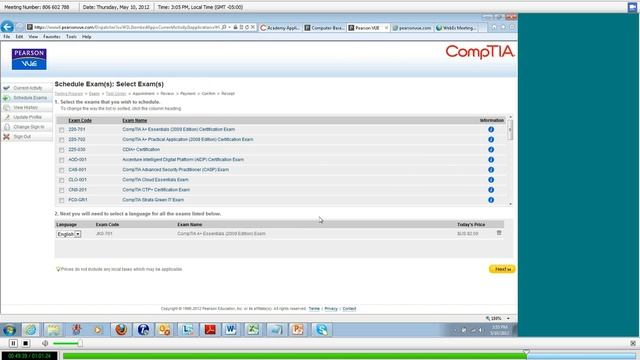Click the Windows Start orb
The image size is (640, 360).
point(9,329)
